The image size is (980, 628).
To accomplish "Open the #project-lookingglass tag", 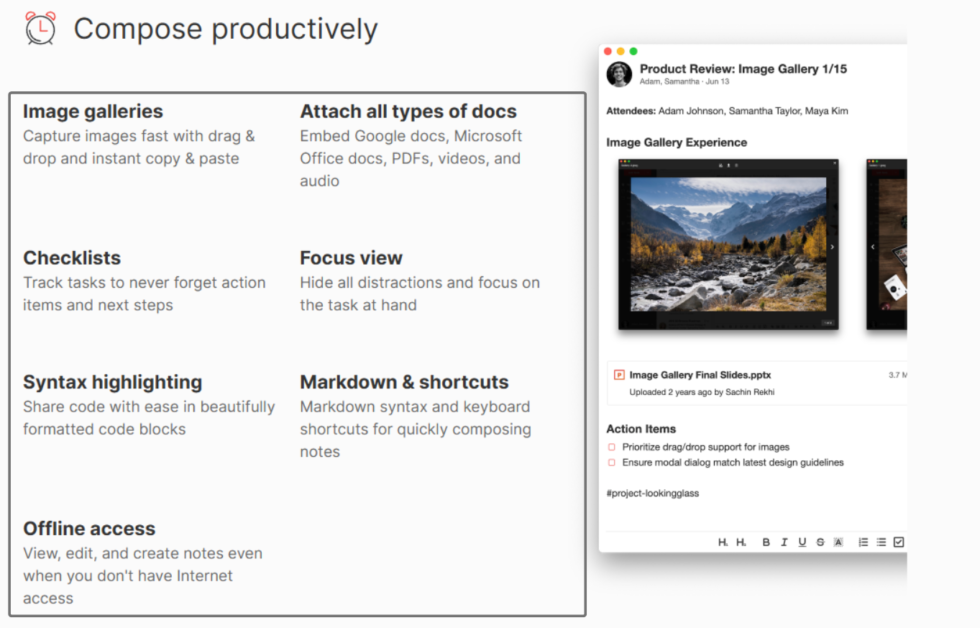I will coord(652,493).
